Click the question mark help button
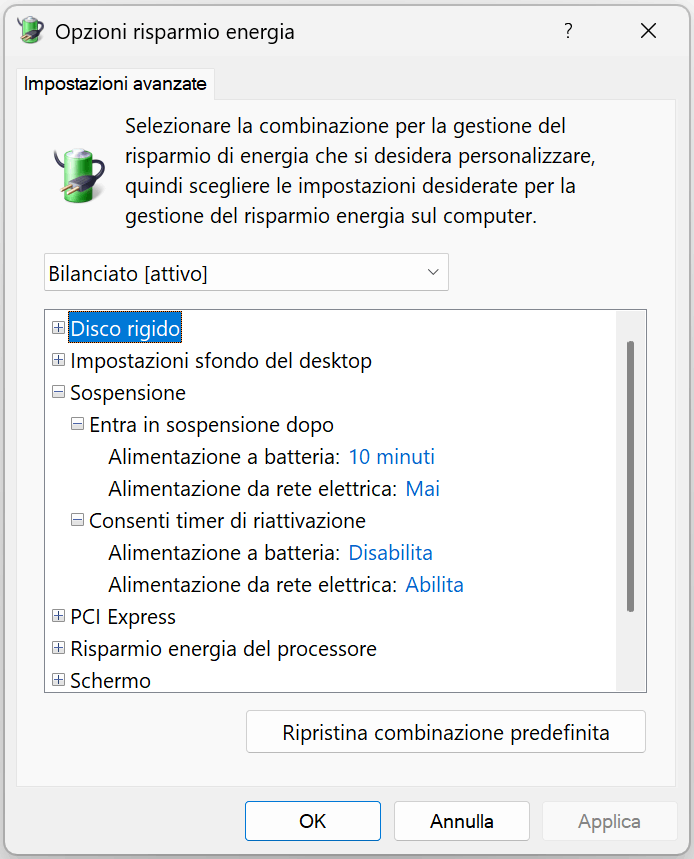 tap(568, 31)
